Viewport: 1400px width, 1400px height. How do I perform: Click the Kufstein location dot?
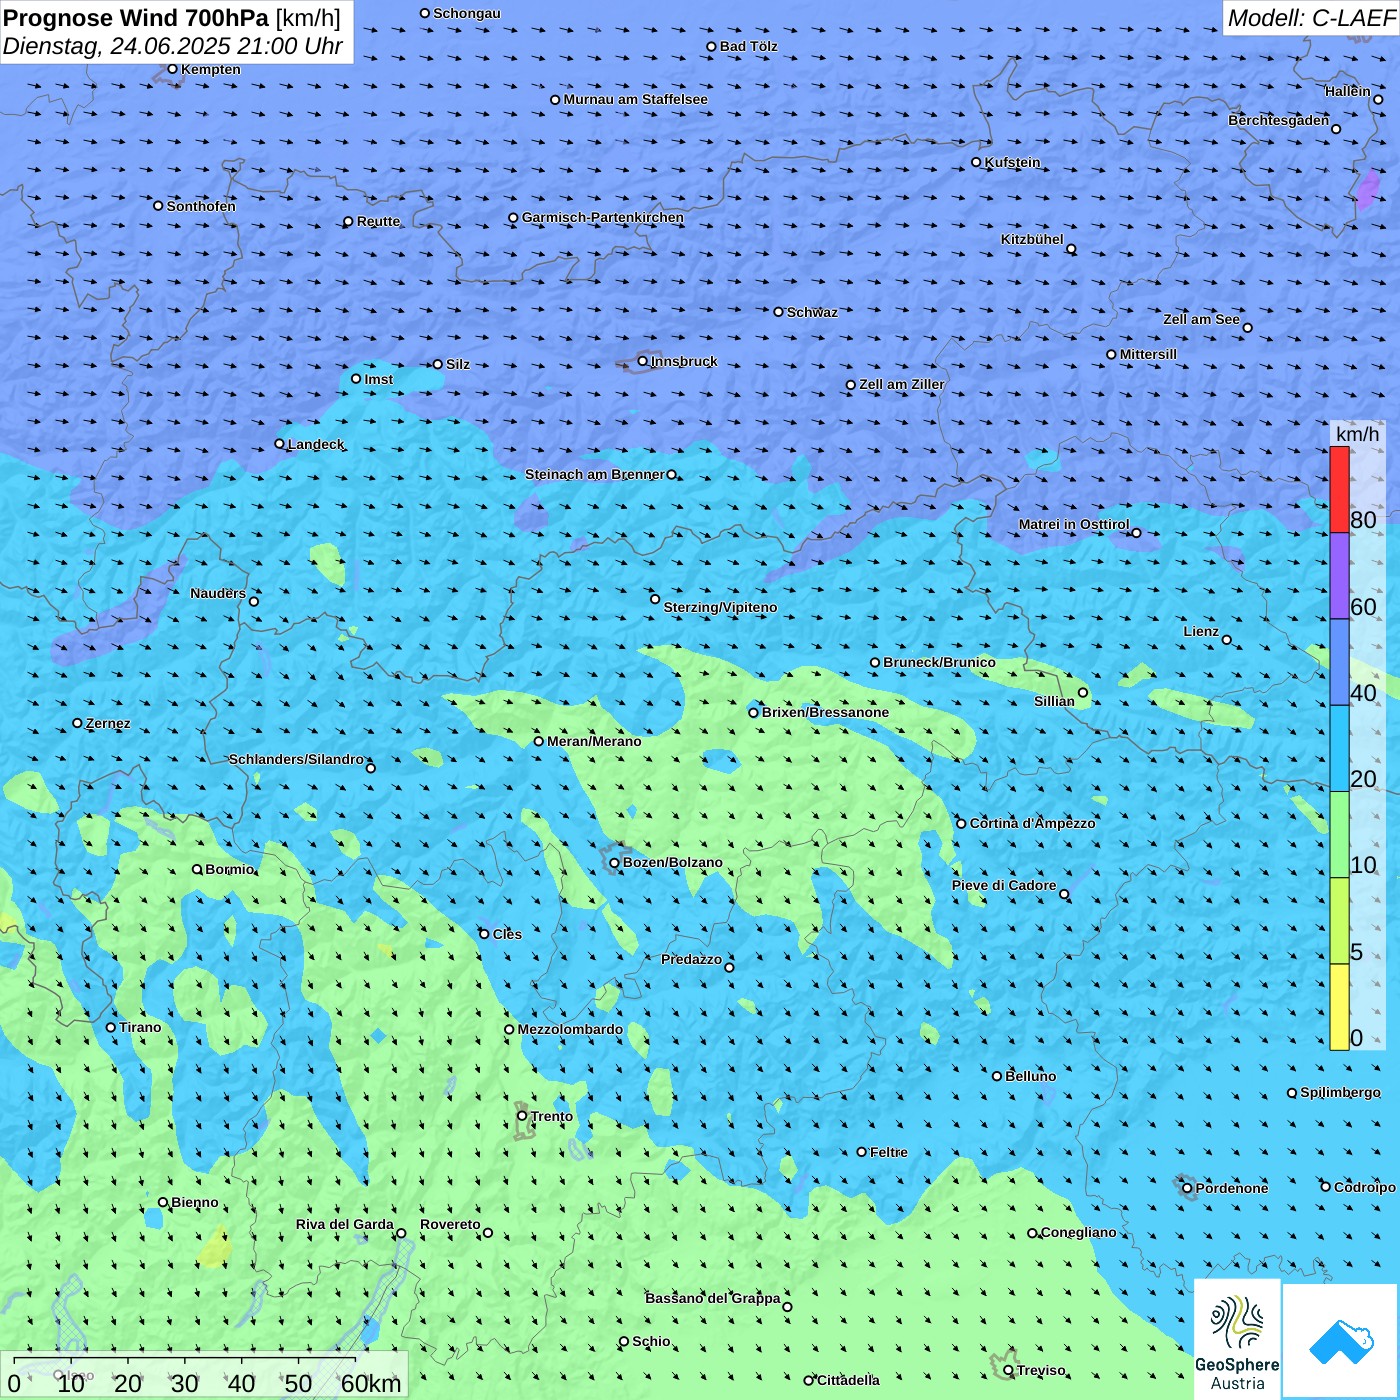[976, 162]
